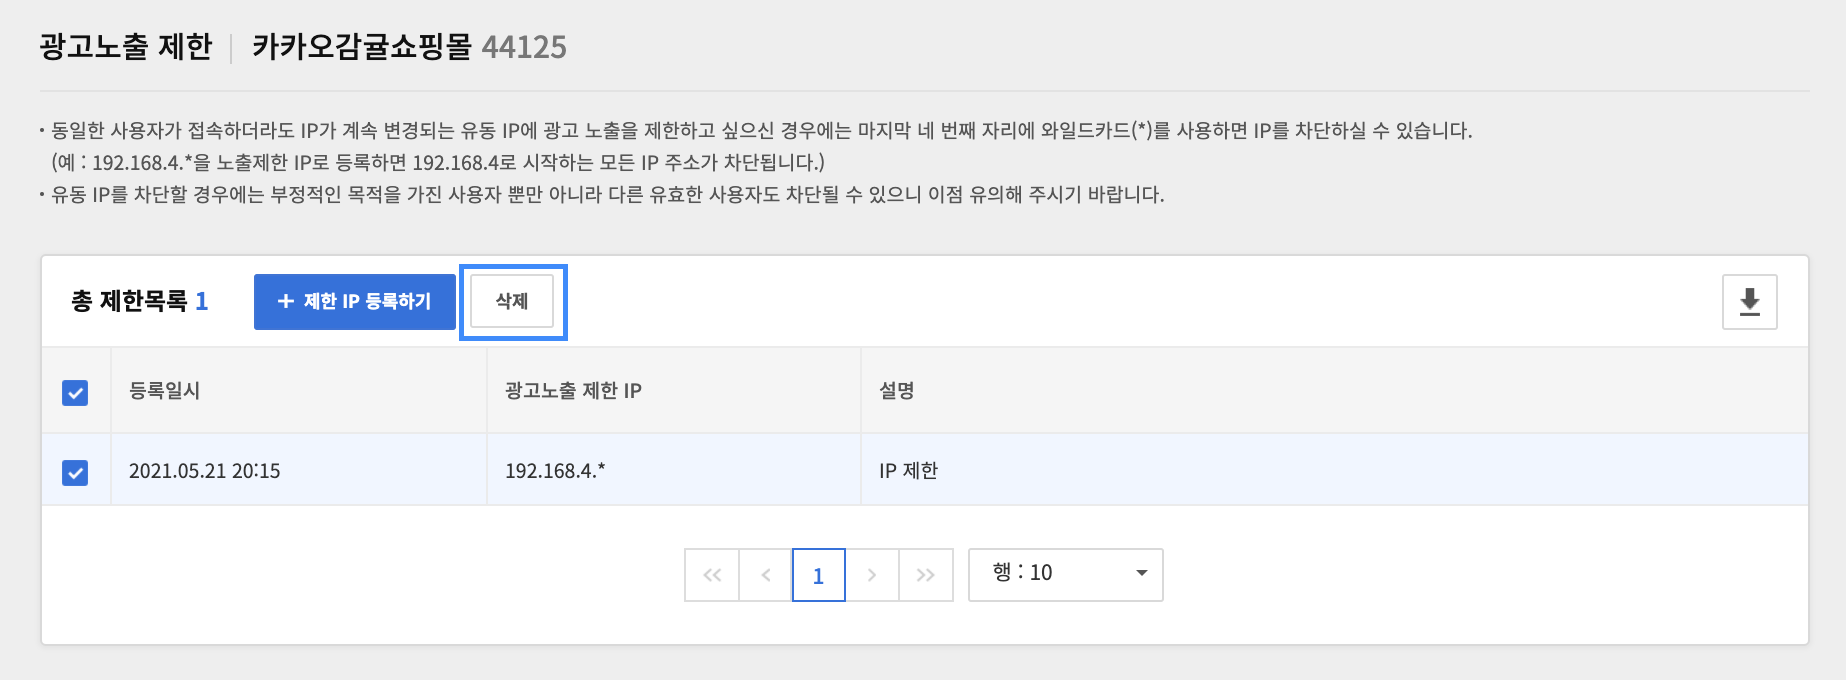The height and width of the screenshot is (680, 1846).
Task: Jump to last page with double-right arrow
Action: point(926,575)
